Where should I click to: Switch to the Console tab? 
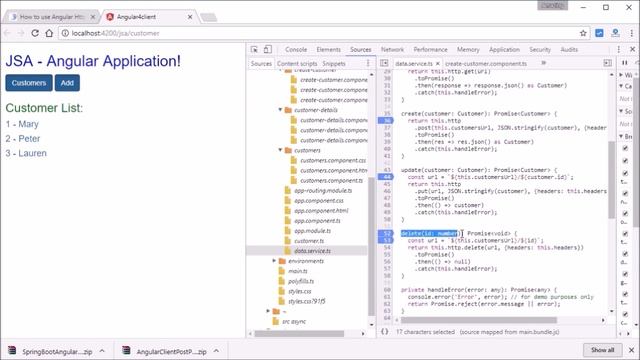coord(296,49)
